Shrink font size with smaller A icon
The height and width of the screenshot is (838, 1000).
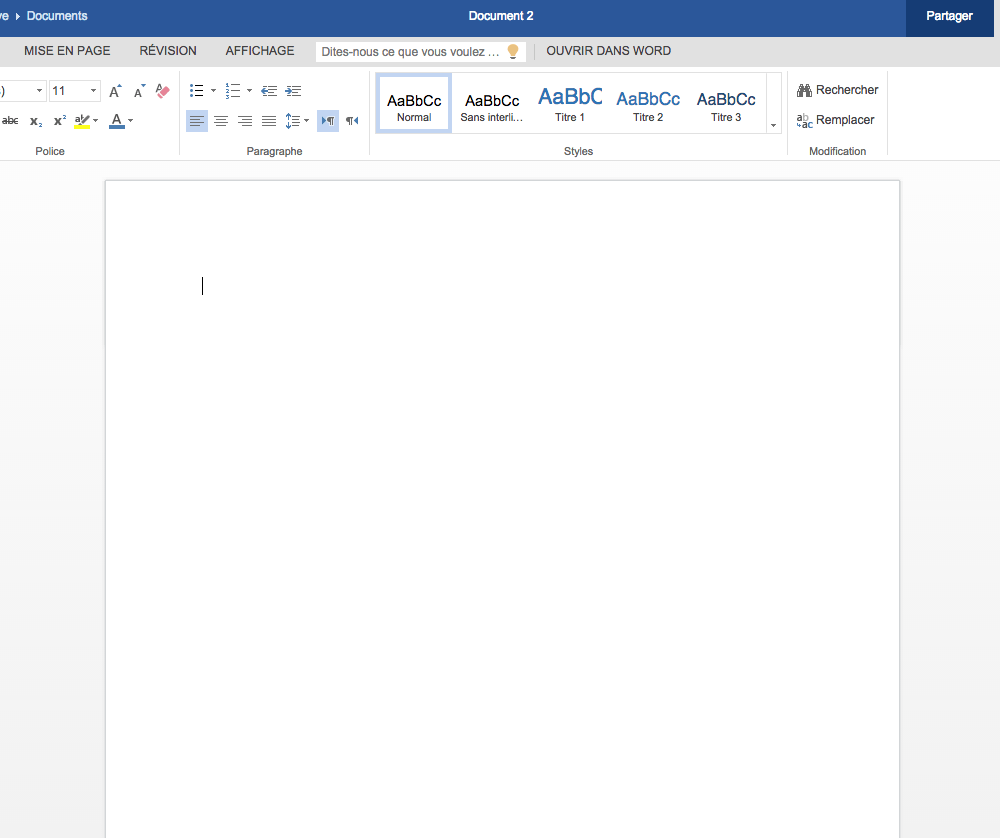(x=140, y=91)
